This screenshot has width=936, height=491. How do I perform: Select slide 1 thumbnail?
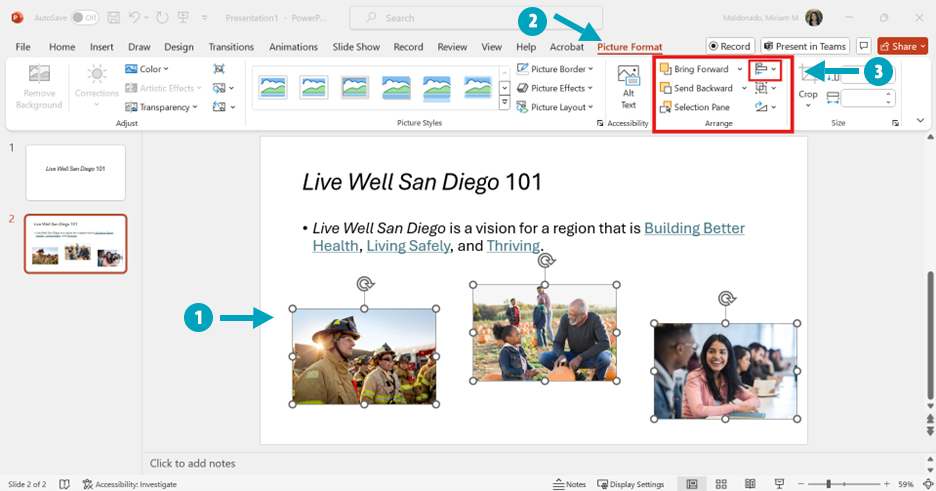[75, 172]
